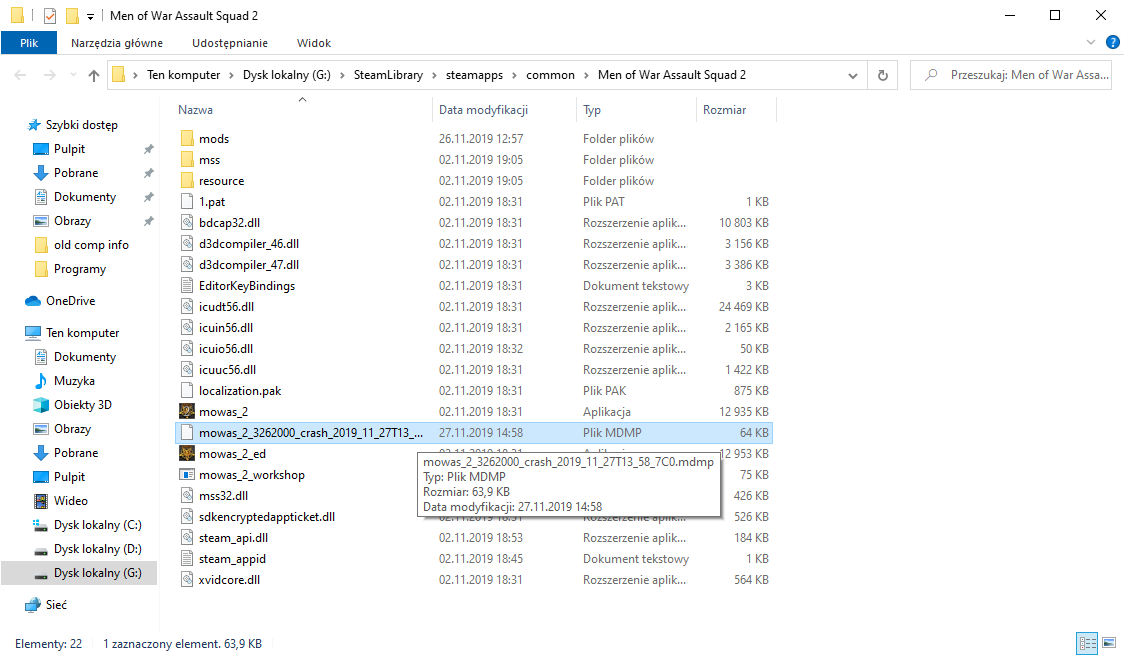1125x656 pixels.
Task: Open Obiekty 3D in navigation pane
Action: coord(83,405)
